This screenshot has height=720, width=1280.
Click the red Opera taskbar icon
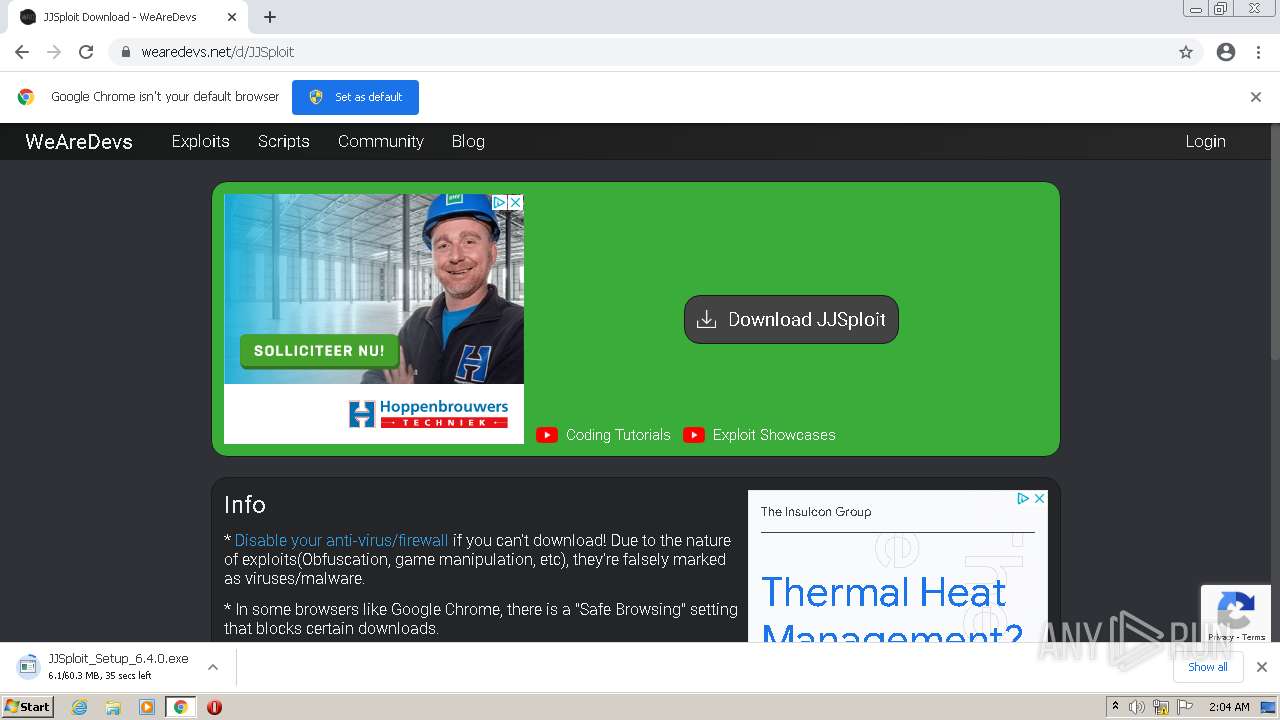(x=214, y=707)
